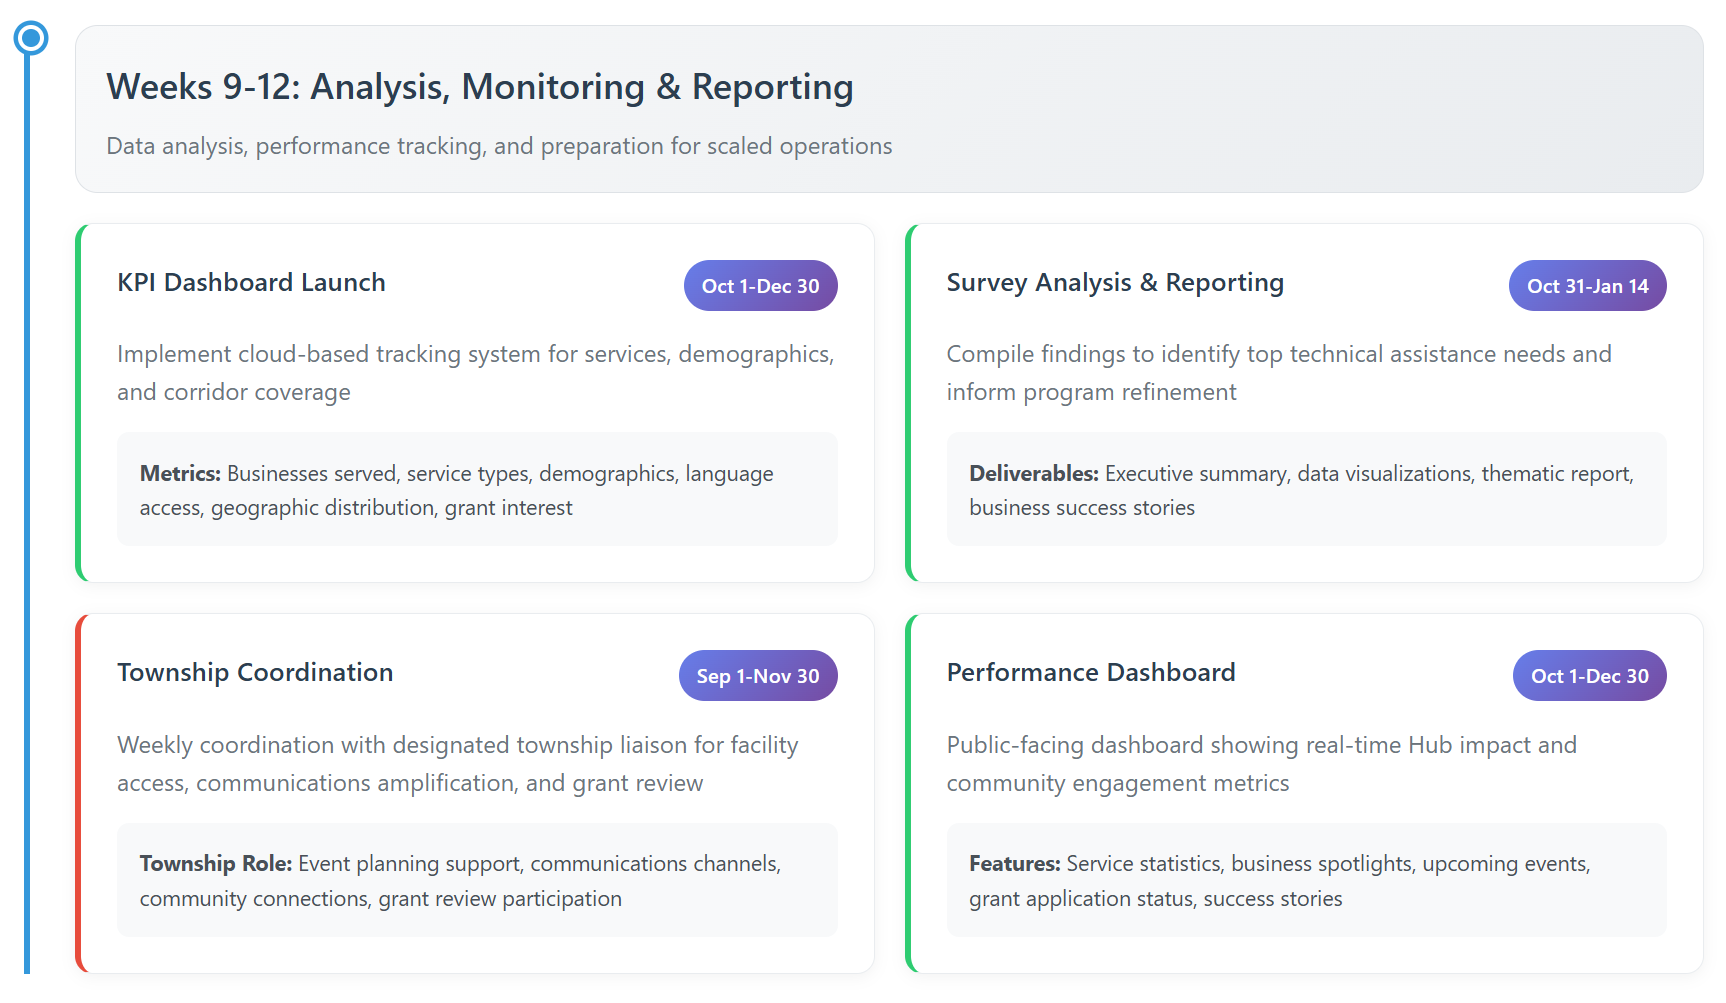The image size is (1726, 1003).
Task: Open the KPI Dashboard Launch card title
Action: point(251,283)
